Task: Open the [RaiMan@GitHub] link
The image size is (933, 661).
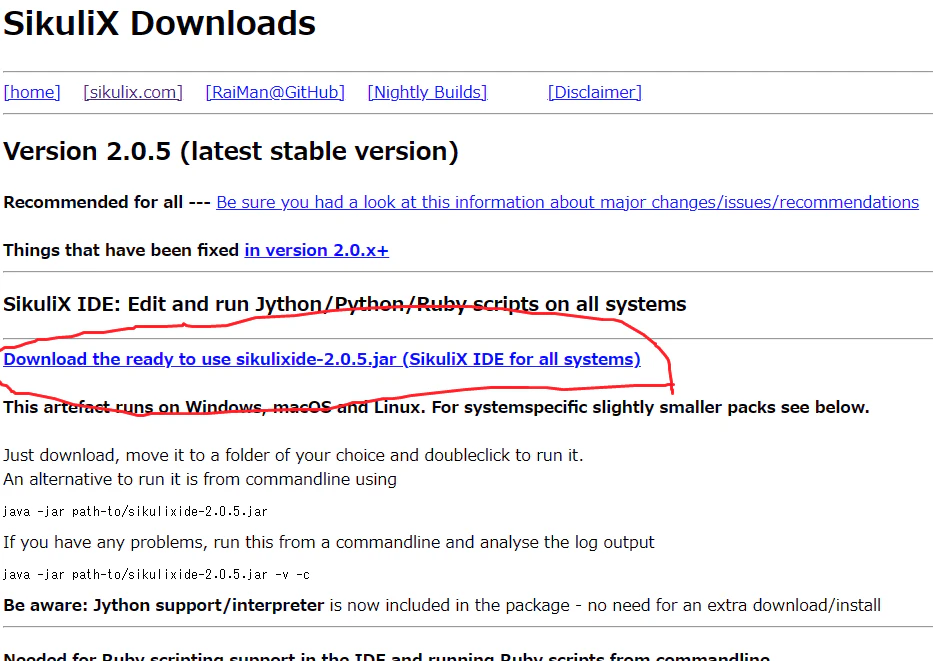Action: 275,92
